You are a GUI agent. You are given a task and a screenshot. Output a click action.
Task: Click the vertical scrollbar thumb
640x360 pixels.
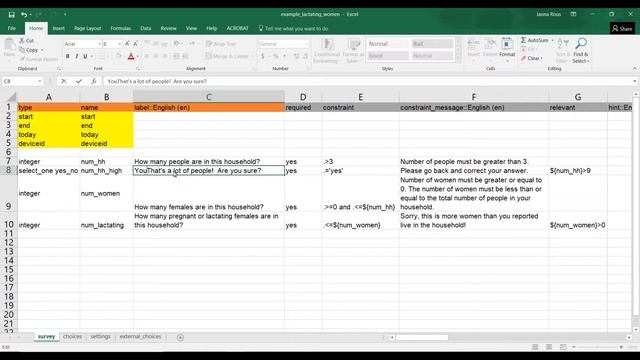tap(636, 206)
